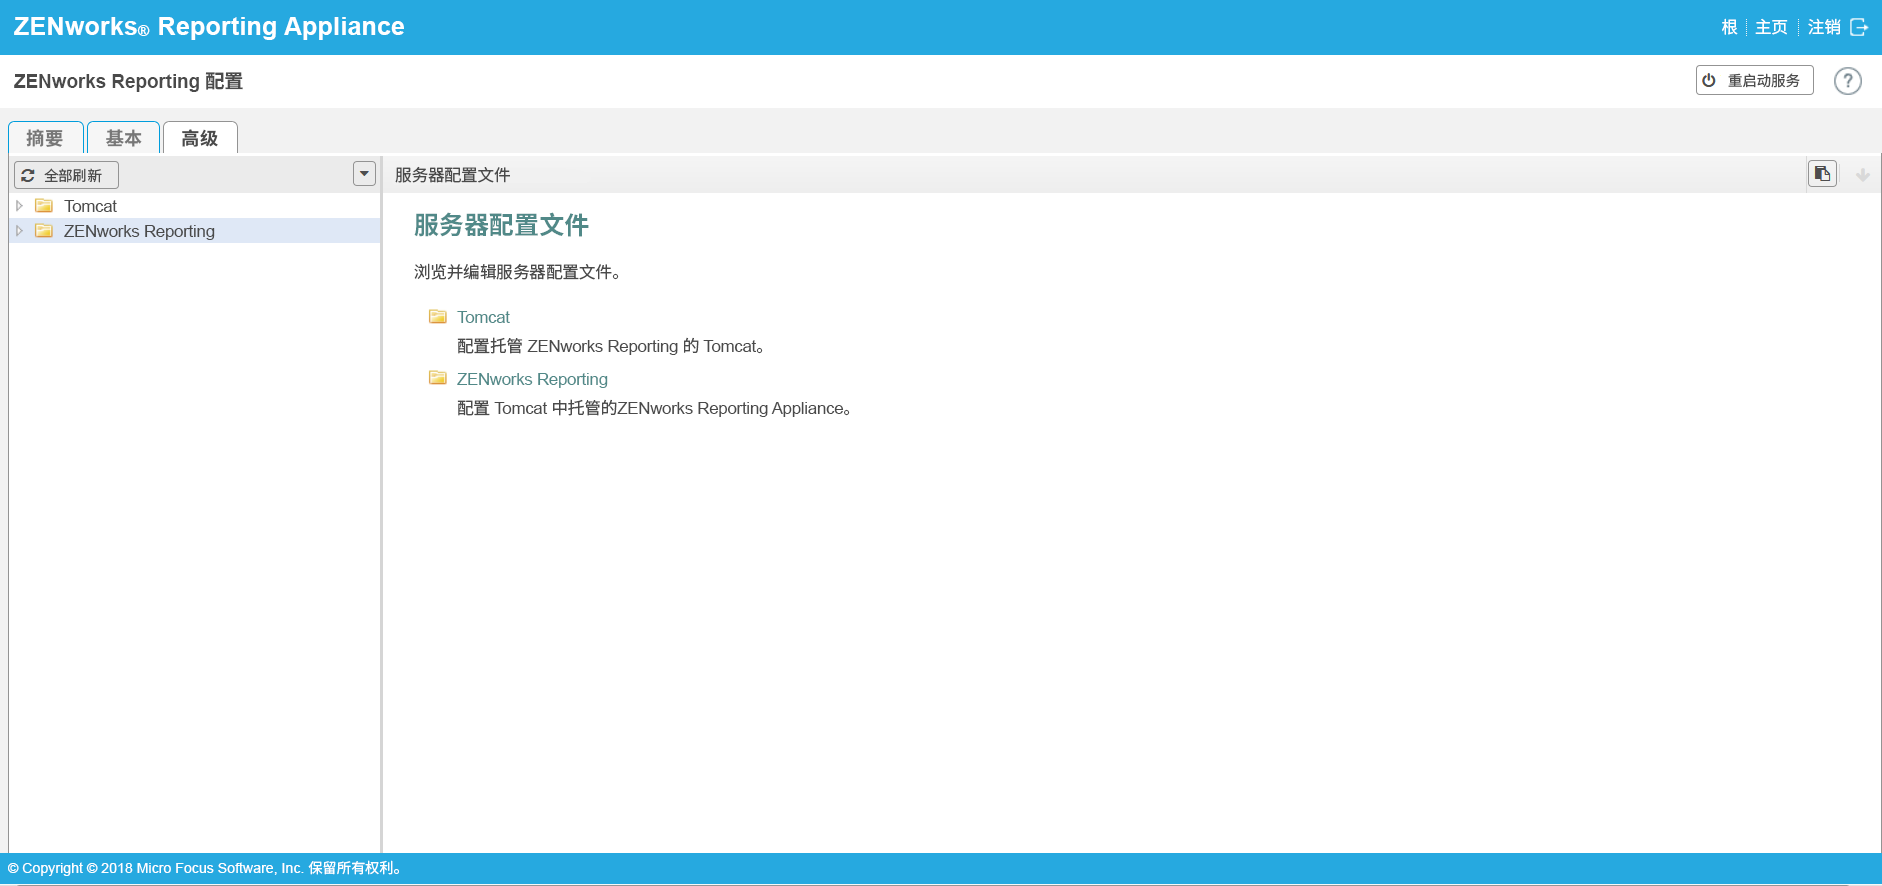This screenshot has height=886, width=1882.
Task: Click the text 浏览并编辑服务器配置文件
Action: [517, 272]
